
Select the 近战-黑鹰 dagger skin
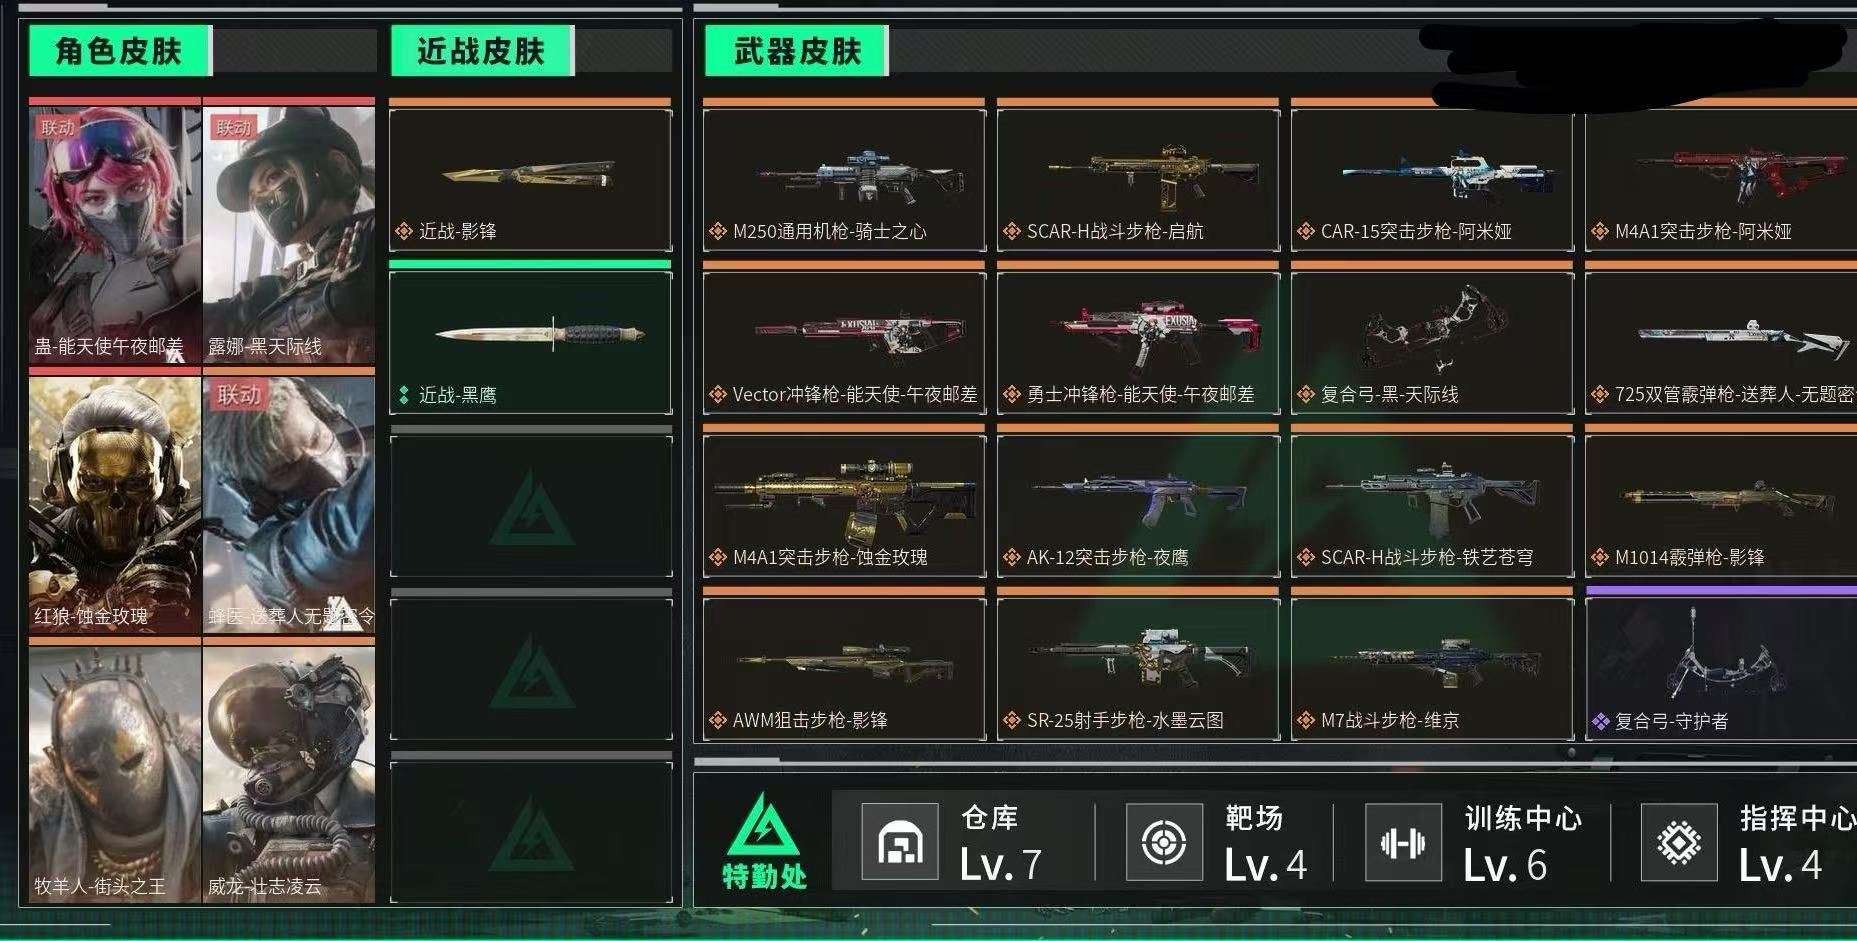click(530, 342)
